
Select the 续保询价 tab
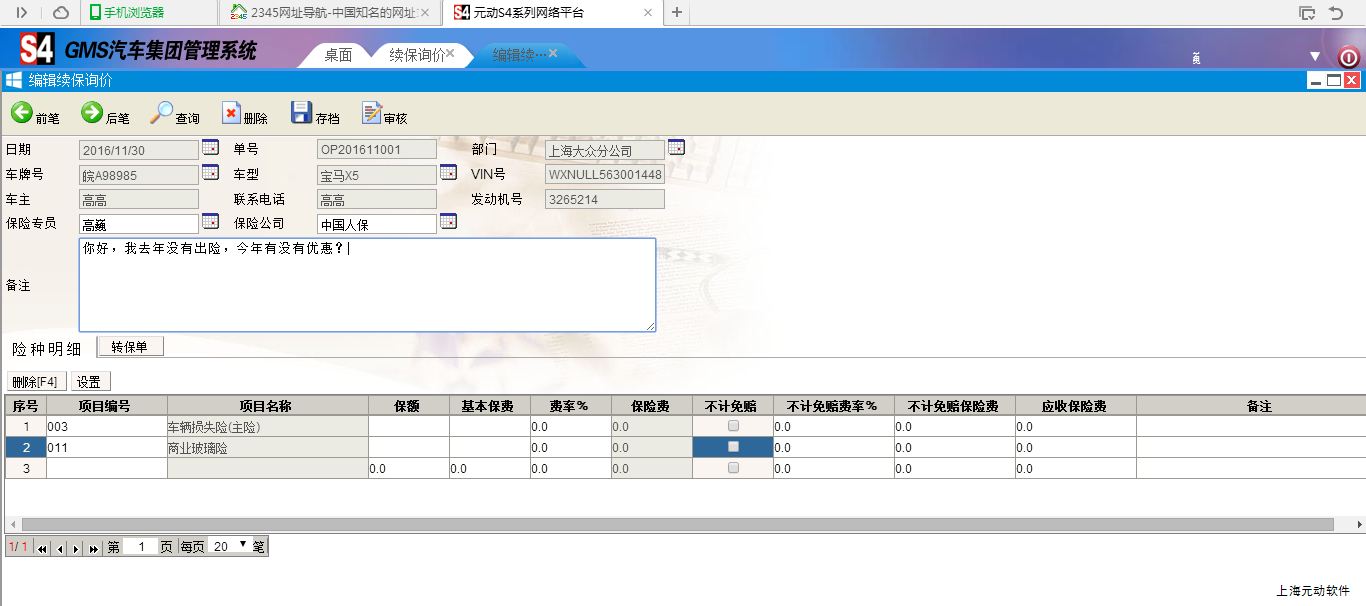tap(416, 55)
